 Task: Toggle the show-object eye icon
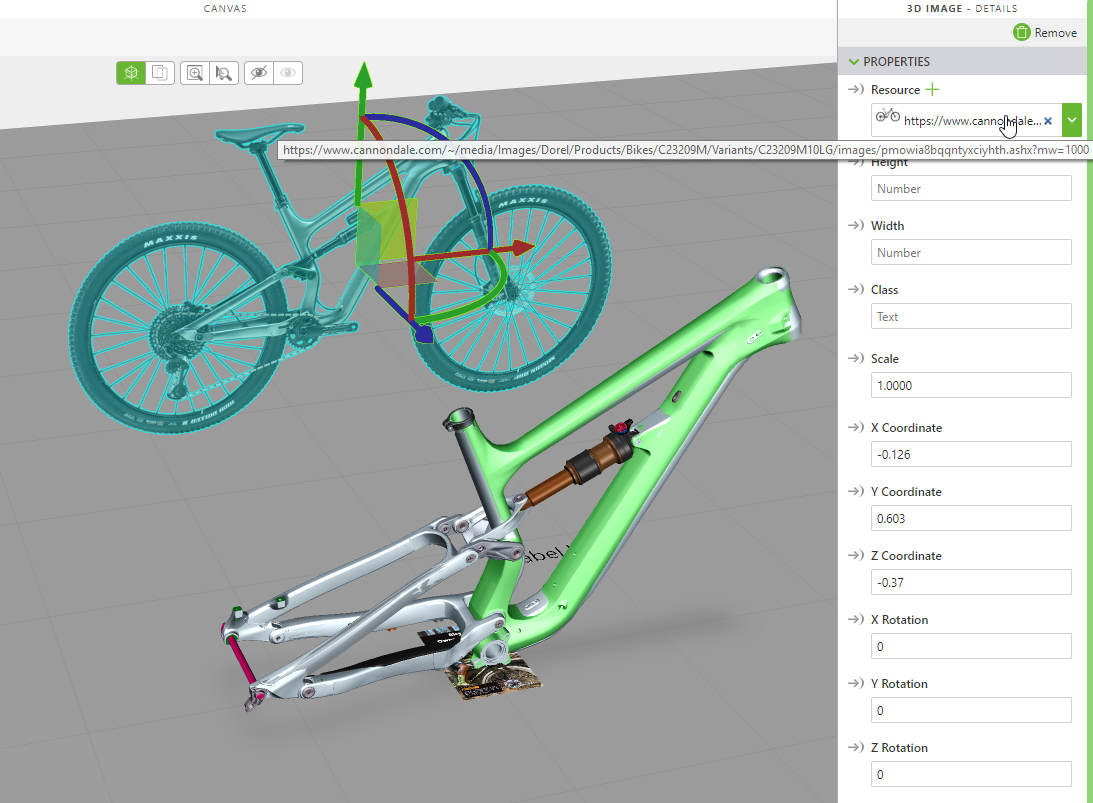point(288,72)
